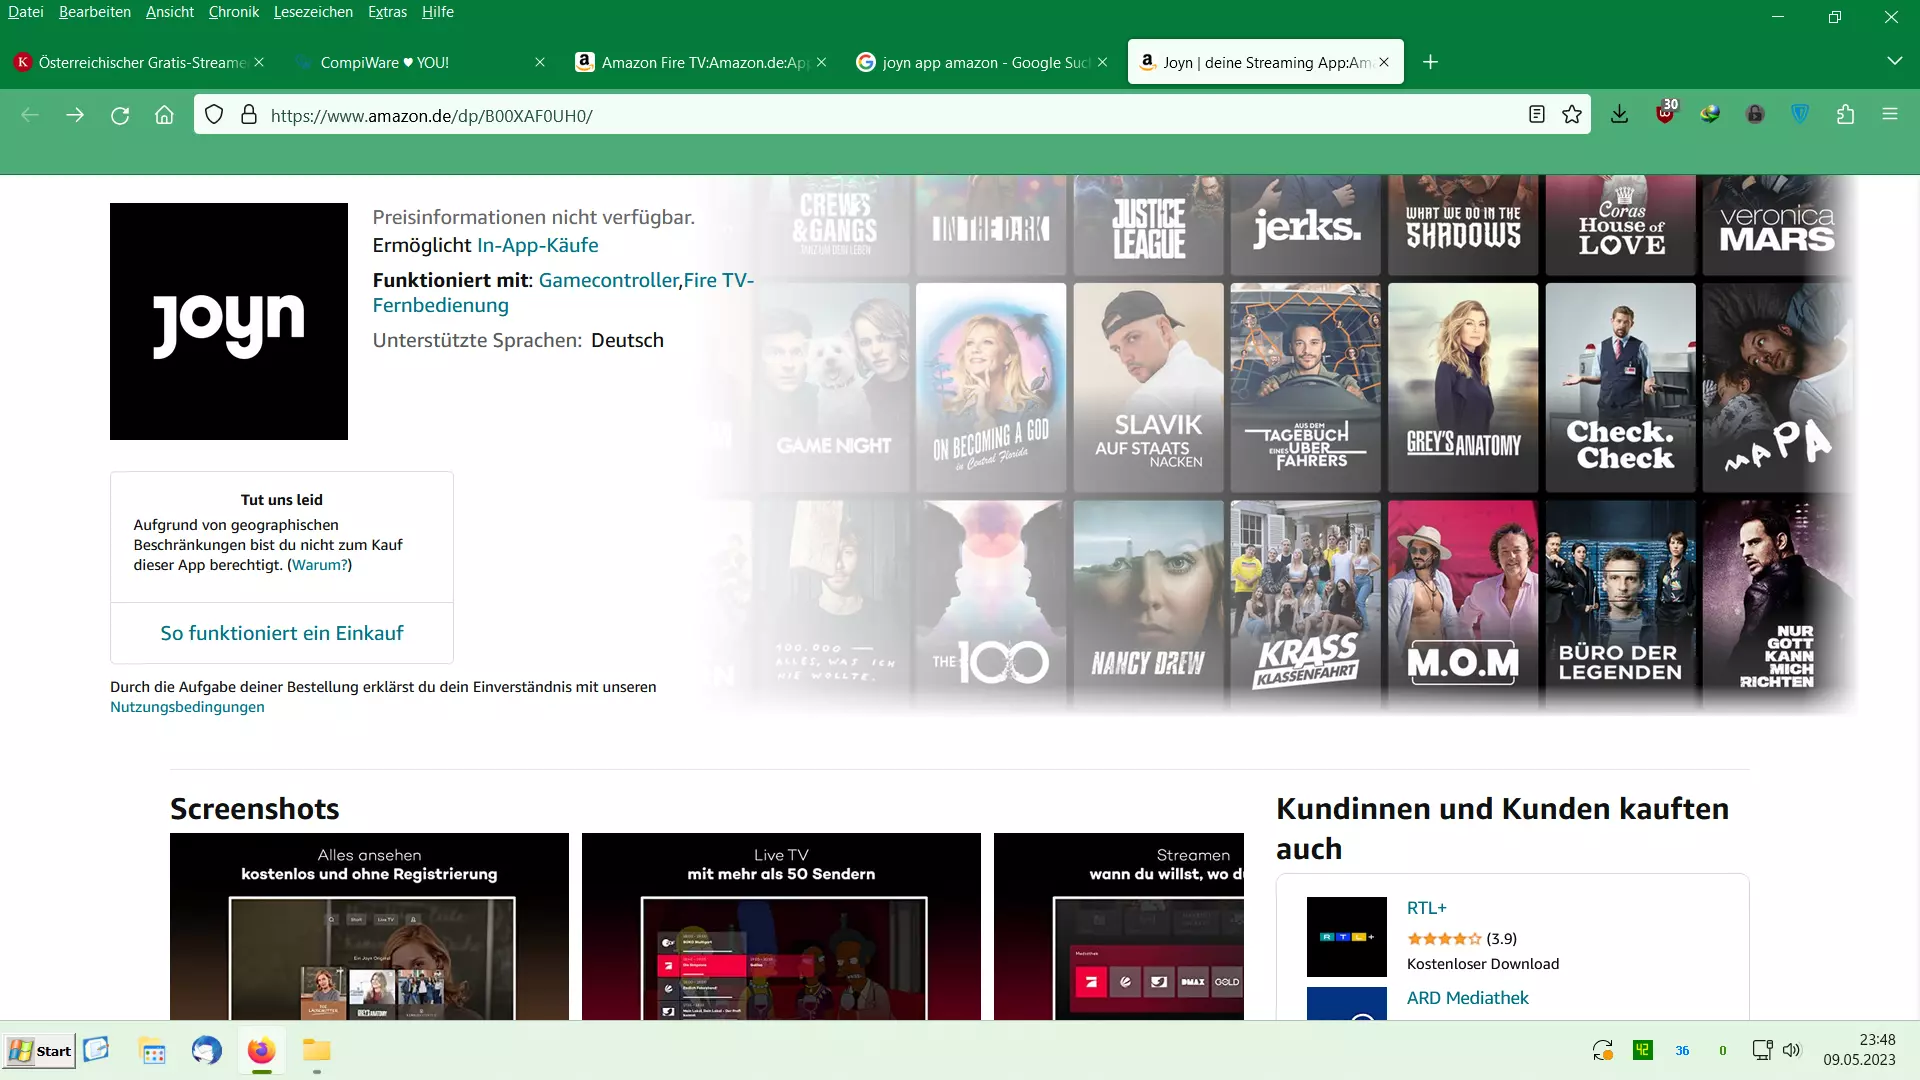Open the blue shield extension icon
Image resolution: width=1920 pixels, height=1080 pixels.
tap(1800, 115)
